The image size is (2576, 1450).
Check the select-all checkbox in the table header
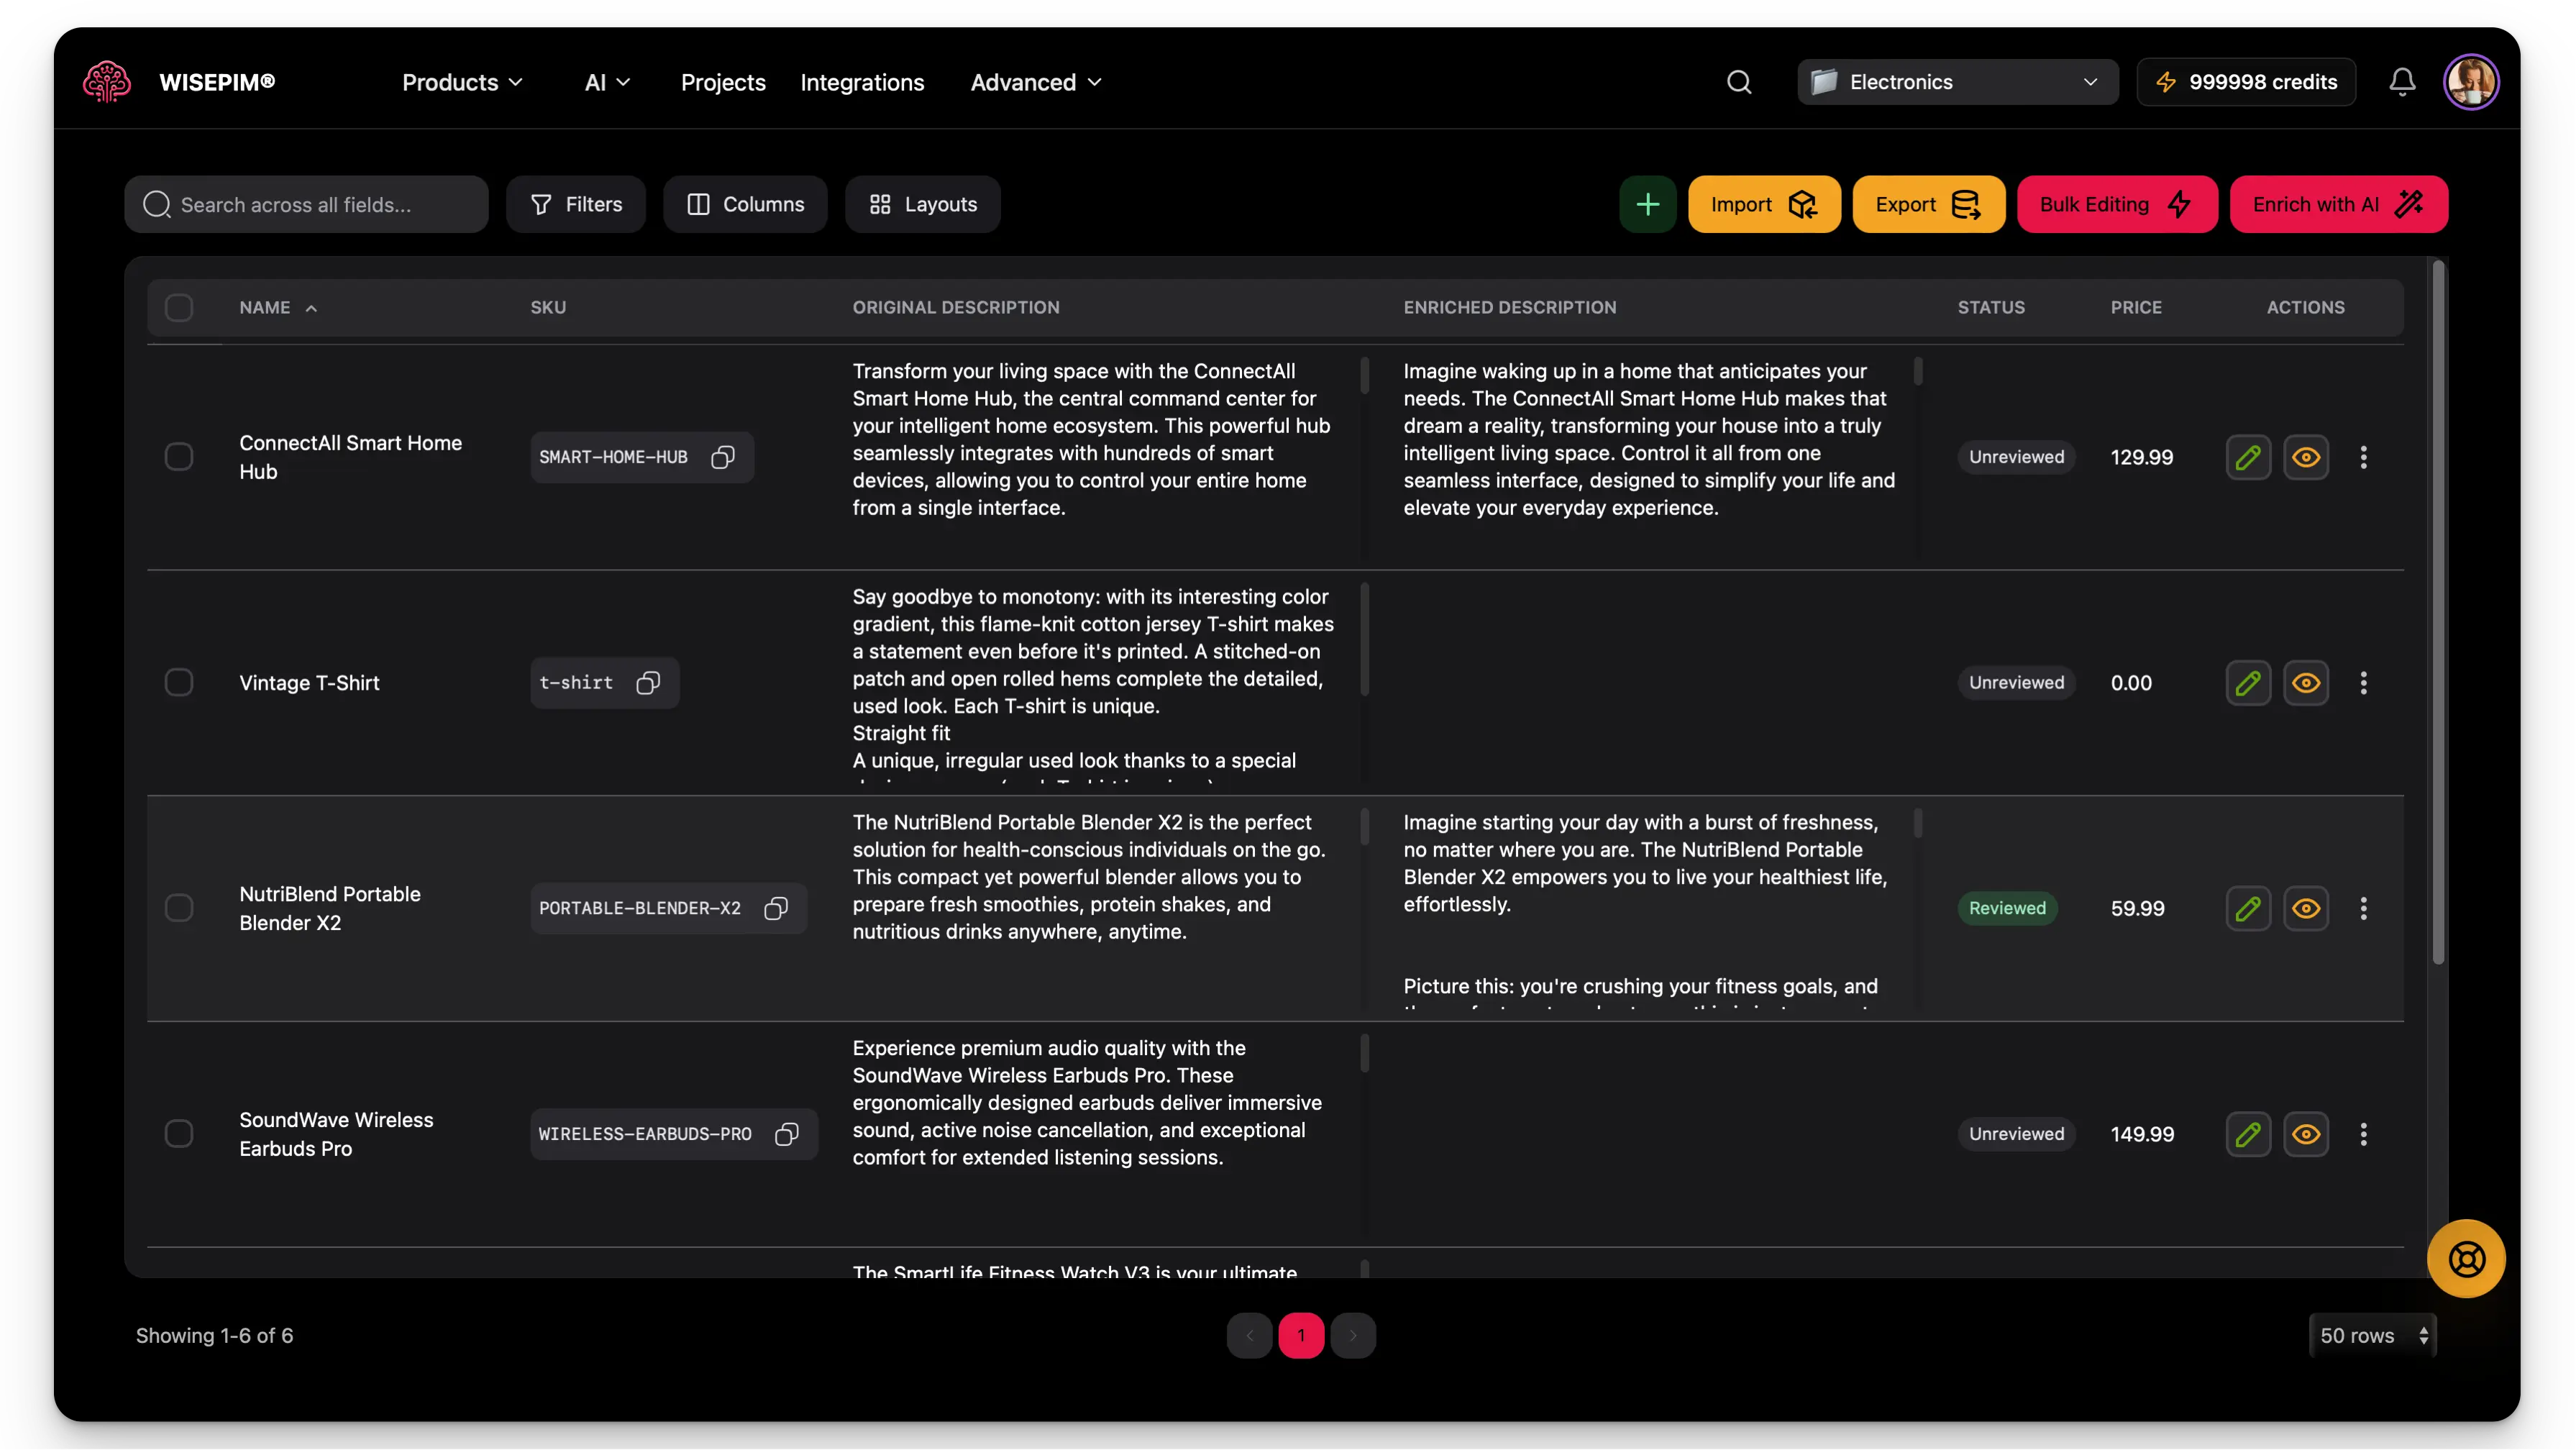(x=180, y=307)
